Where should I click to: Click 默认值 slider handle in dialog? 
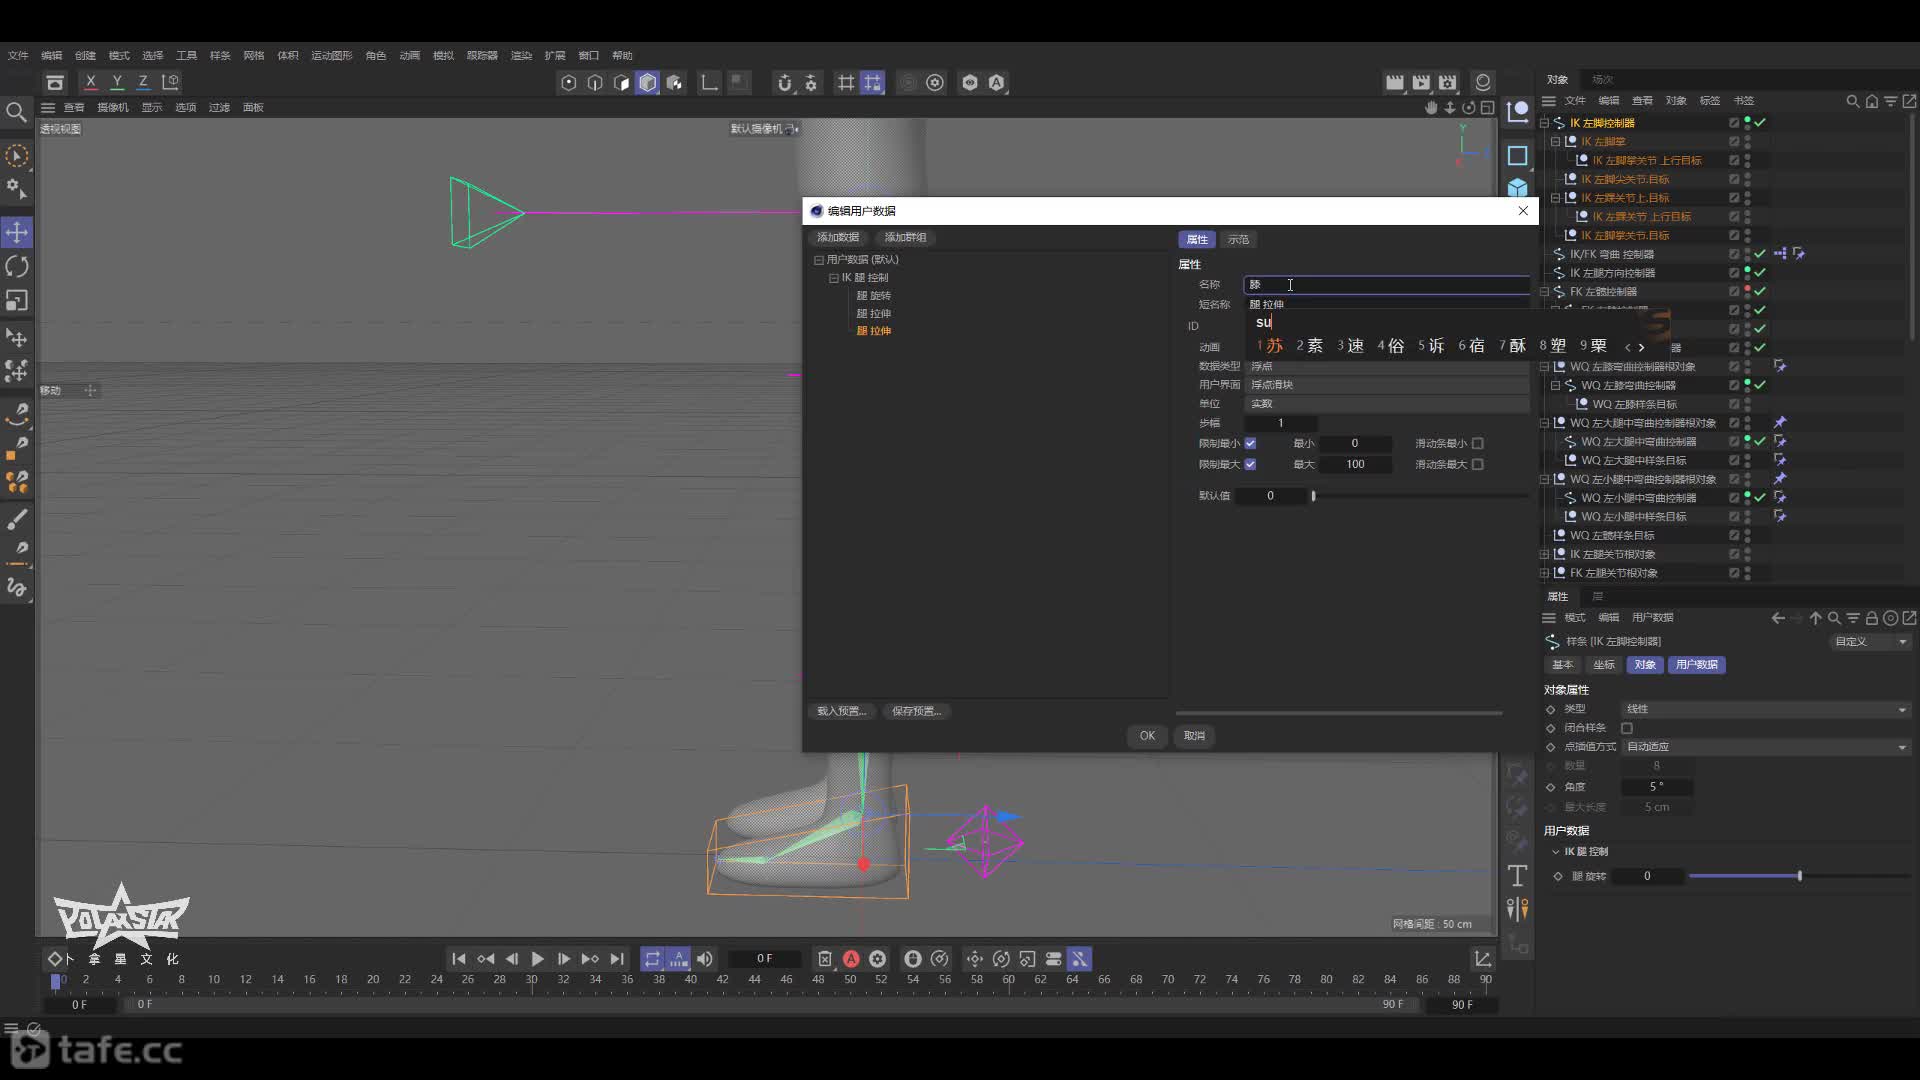click(1313, 496)
